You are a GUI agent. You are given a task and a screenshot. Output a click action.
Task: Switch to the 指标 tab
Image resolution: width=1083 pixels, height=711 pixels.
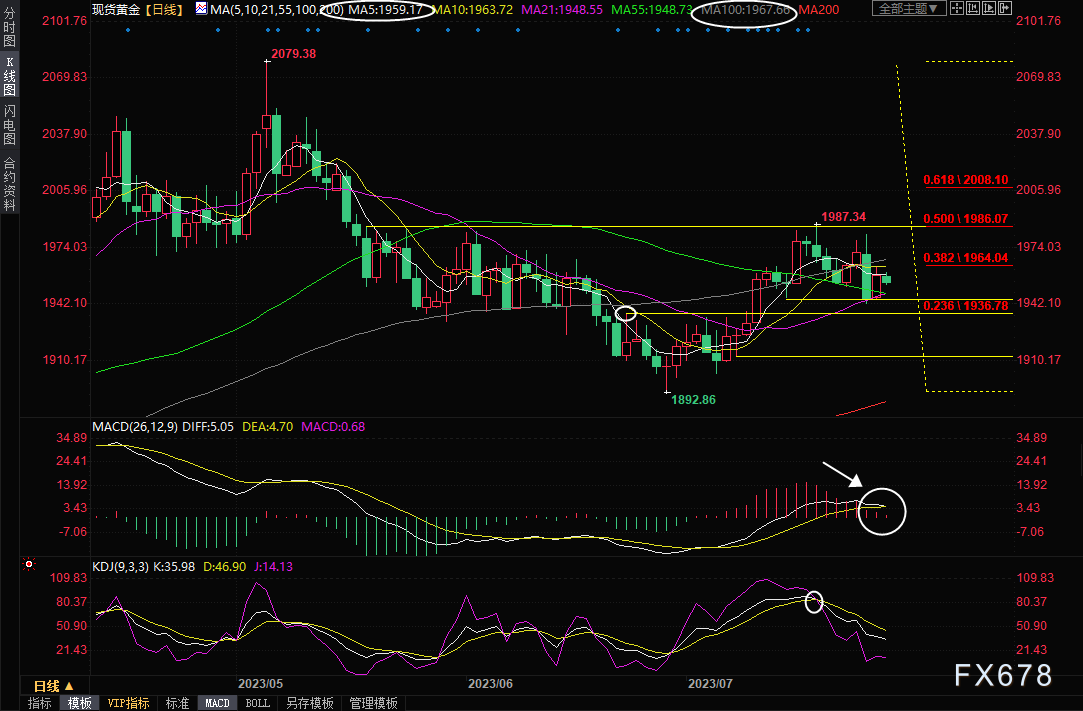pyautogui.click(x=39, y=703)
